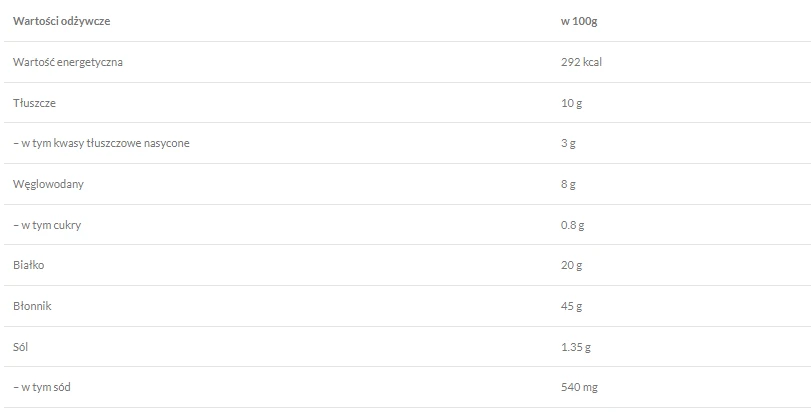Select the "8 g" carbohydrates value

568,184
